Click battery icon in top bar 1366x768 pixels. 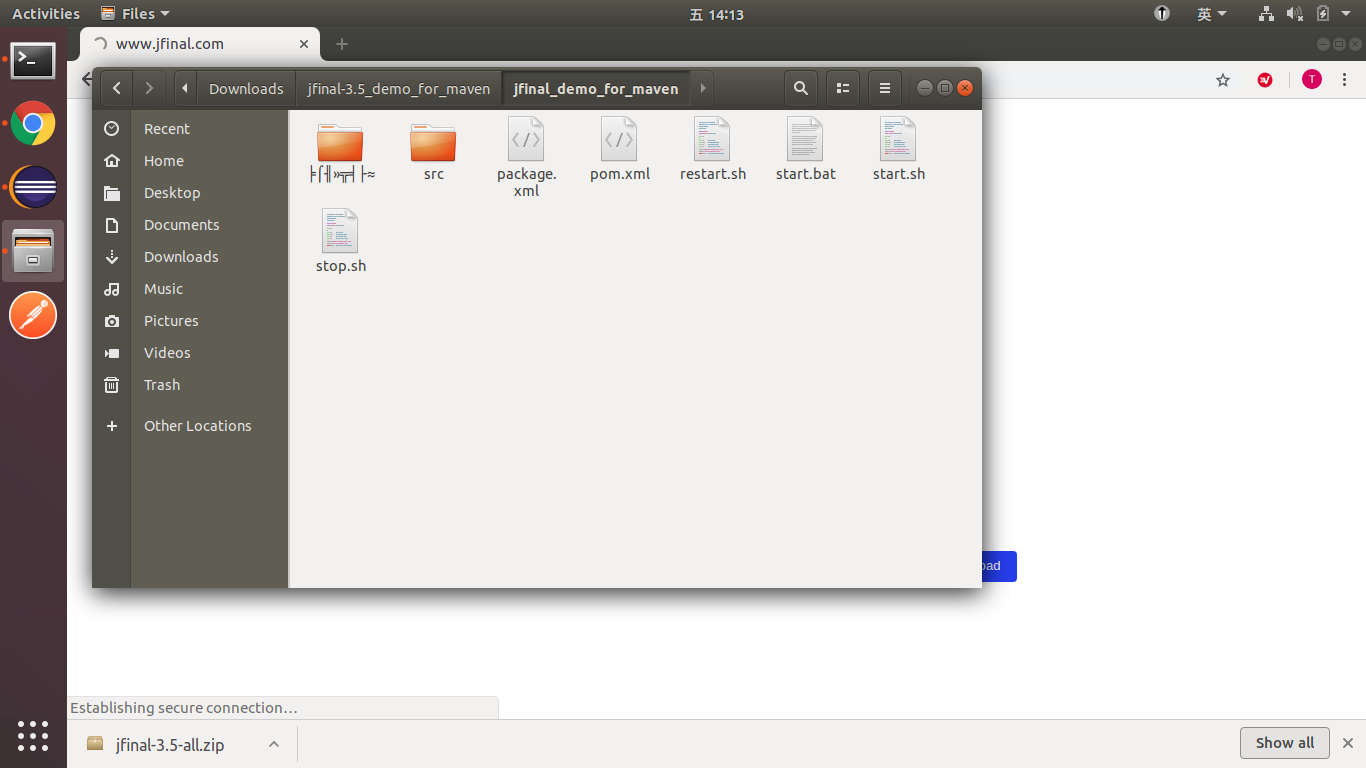tap(1323, 14)
